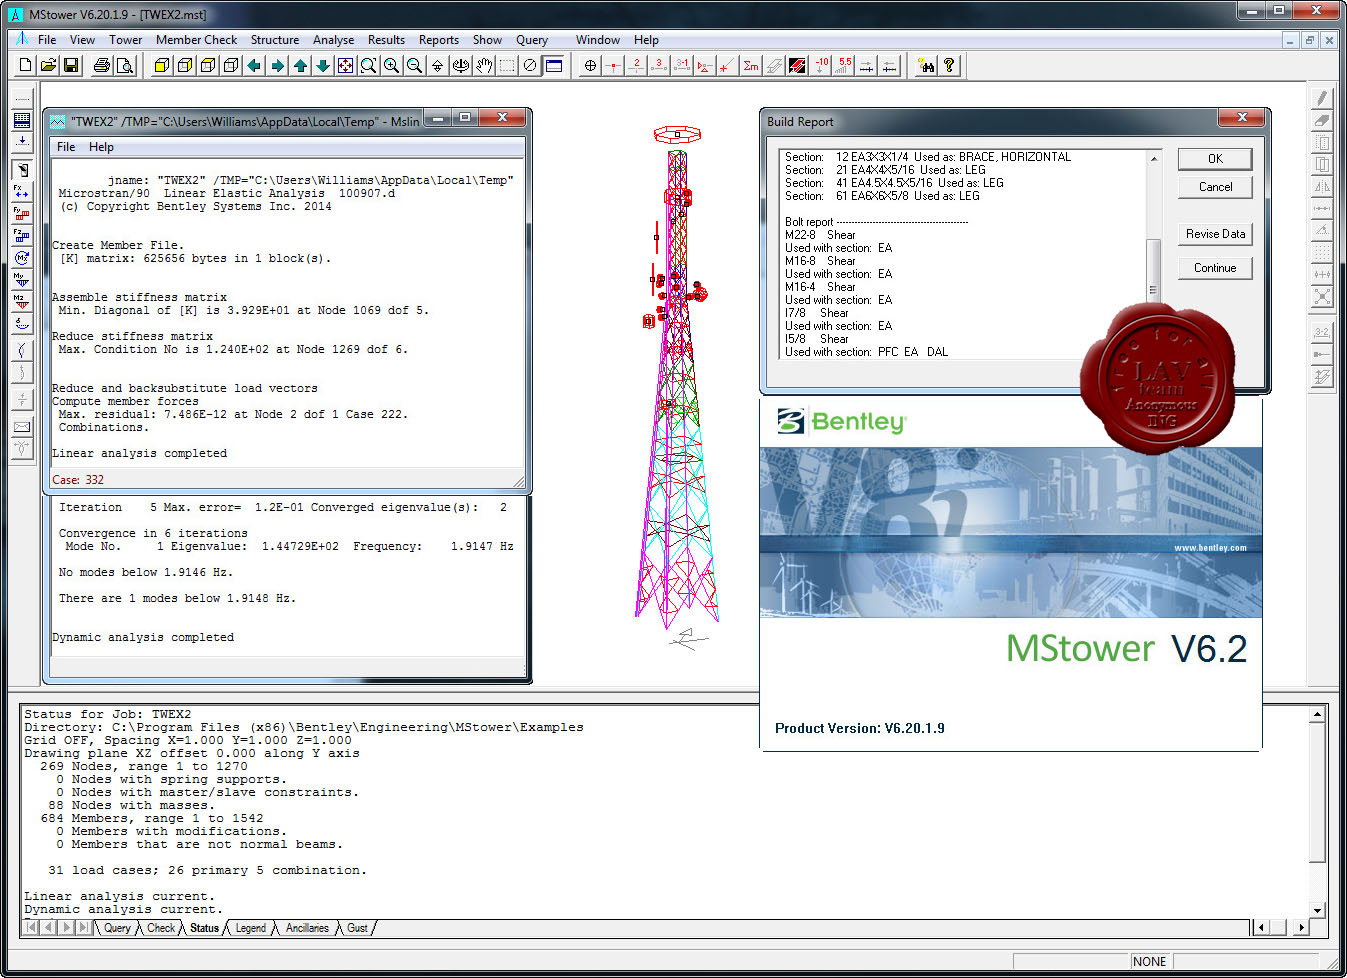Open the Structure menu

[x=275, y=40]
